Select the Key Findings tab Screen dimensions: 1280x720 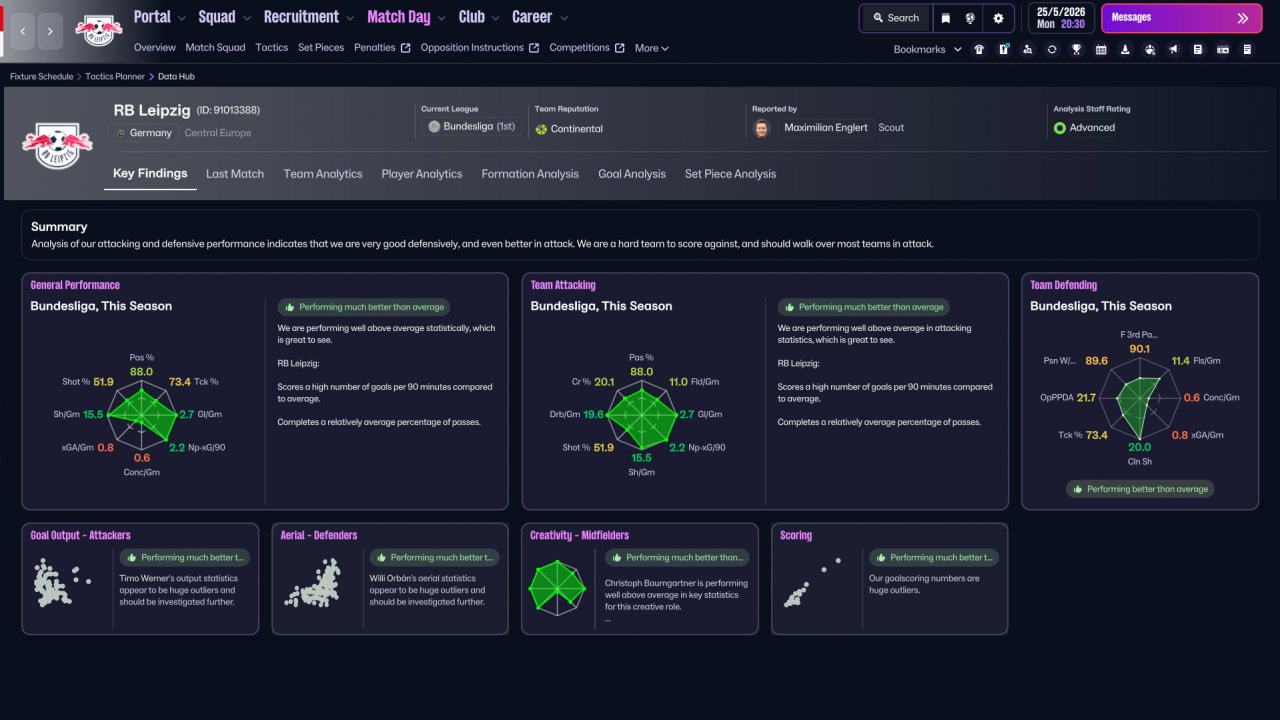150,173
